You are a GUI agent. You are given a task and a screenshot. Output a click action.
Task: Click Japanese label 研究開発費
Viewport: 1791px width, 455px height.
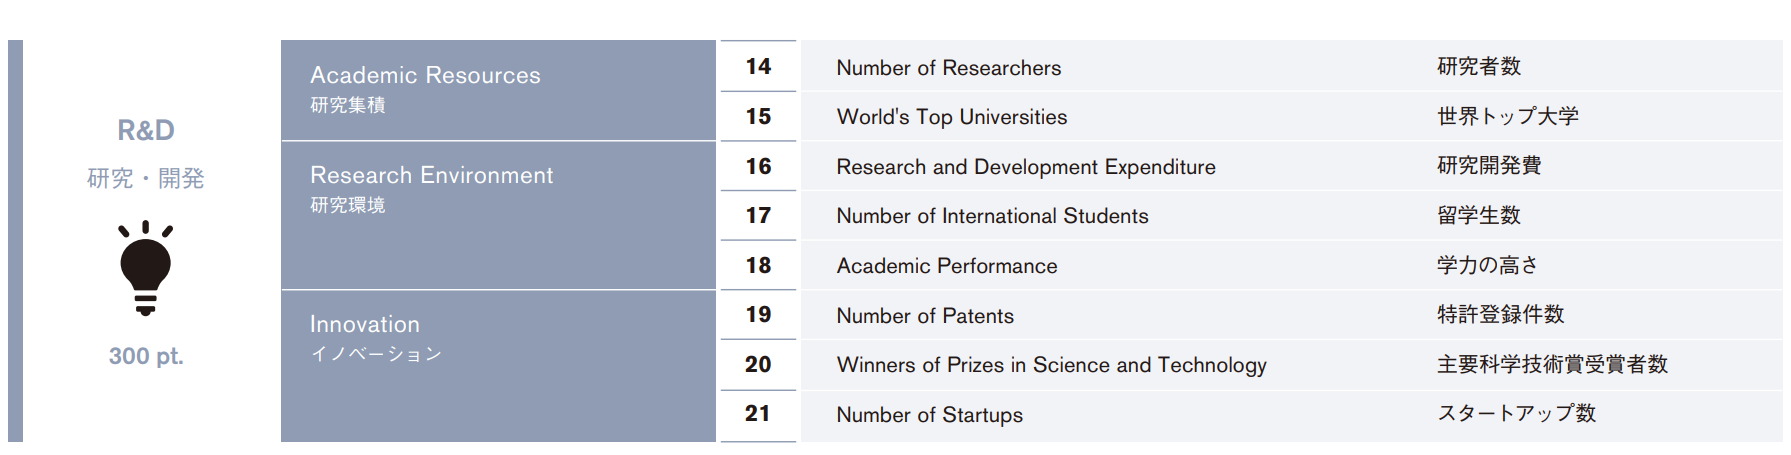[1489, 165]
